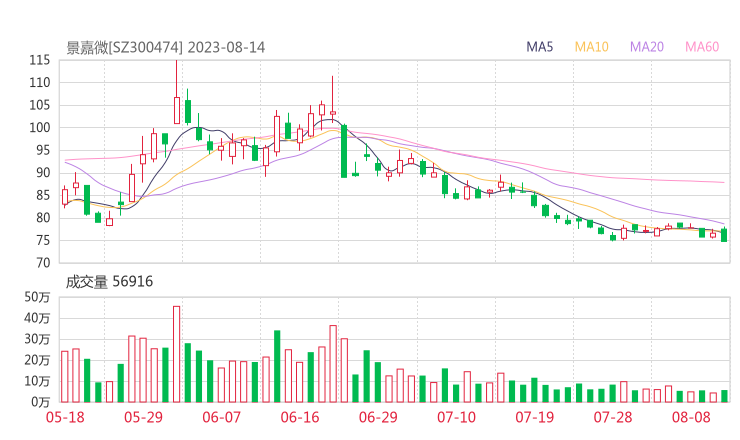
Task: Click the 30万 volume axis value
Action: tap(37, 339)
